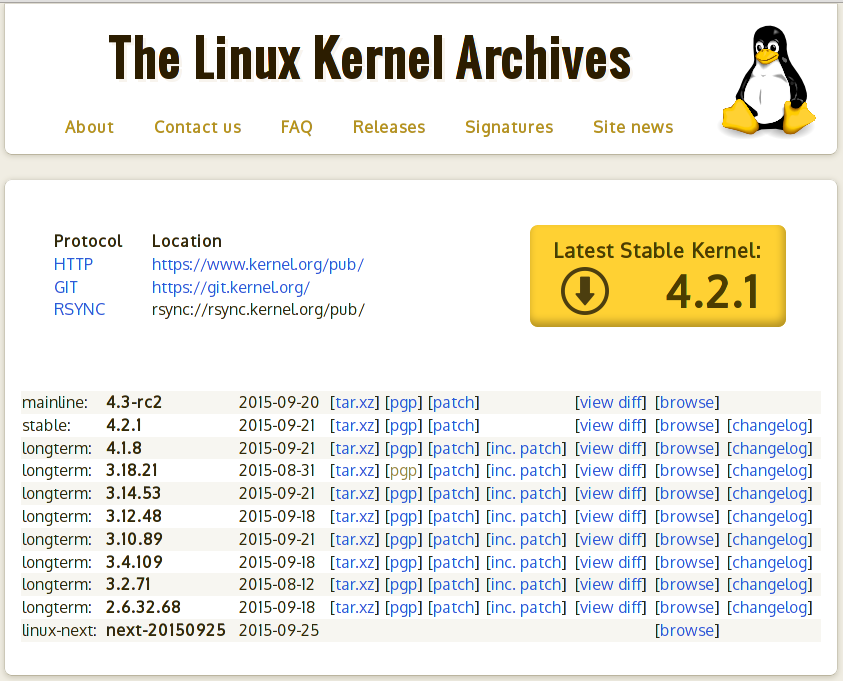Download tar.xz for longterm 3.10.89
The image size is (843, 681).
pyautogui.click(x=354, y=539)
